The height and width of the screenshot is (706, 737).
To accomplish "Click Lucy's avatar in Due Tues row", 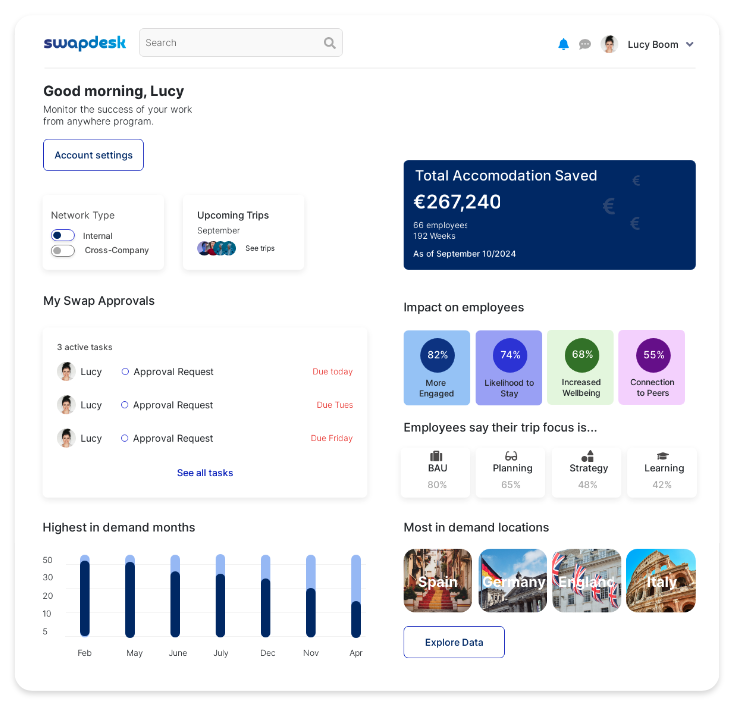I will point(66,405).
